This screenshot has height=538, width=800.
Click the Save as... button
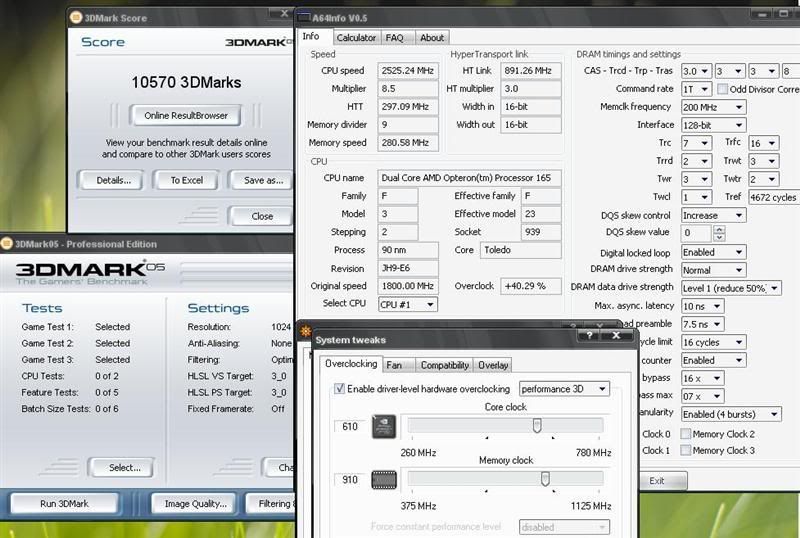click(262, 180)
